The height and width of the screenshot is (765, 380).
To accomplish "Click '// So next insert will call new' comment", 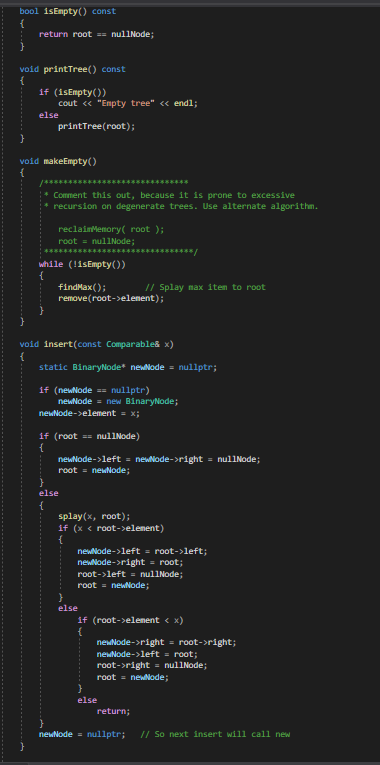I will 215,734.
